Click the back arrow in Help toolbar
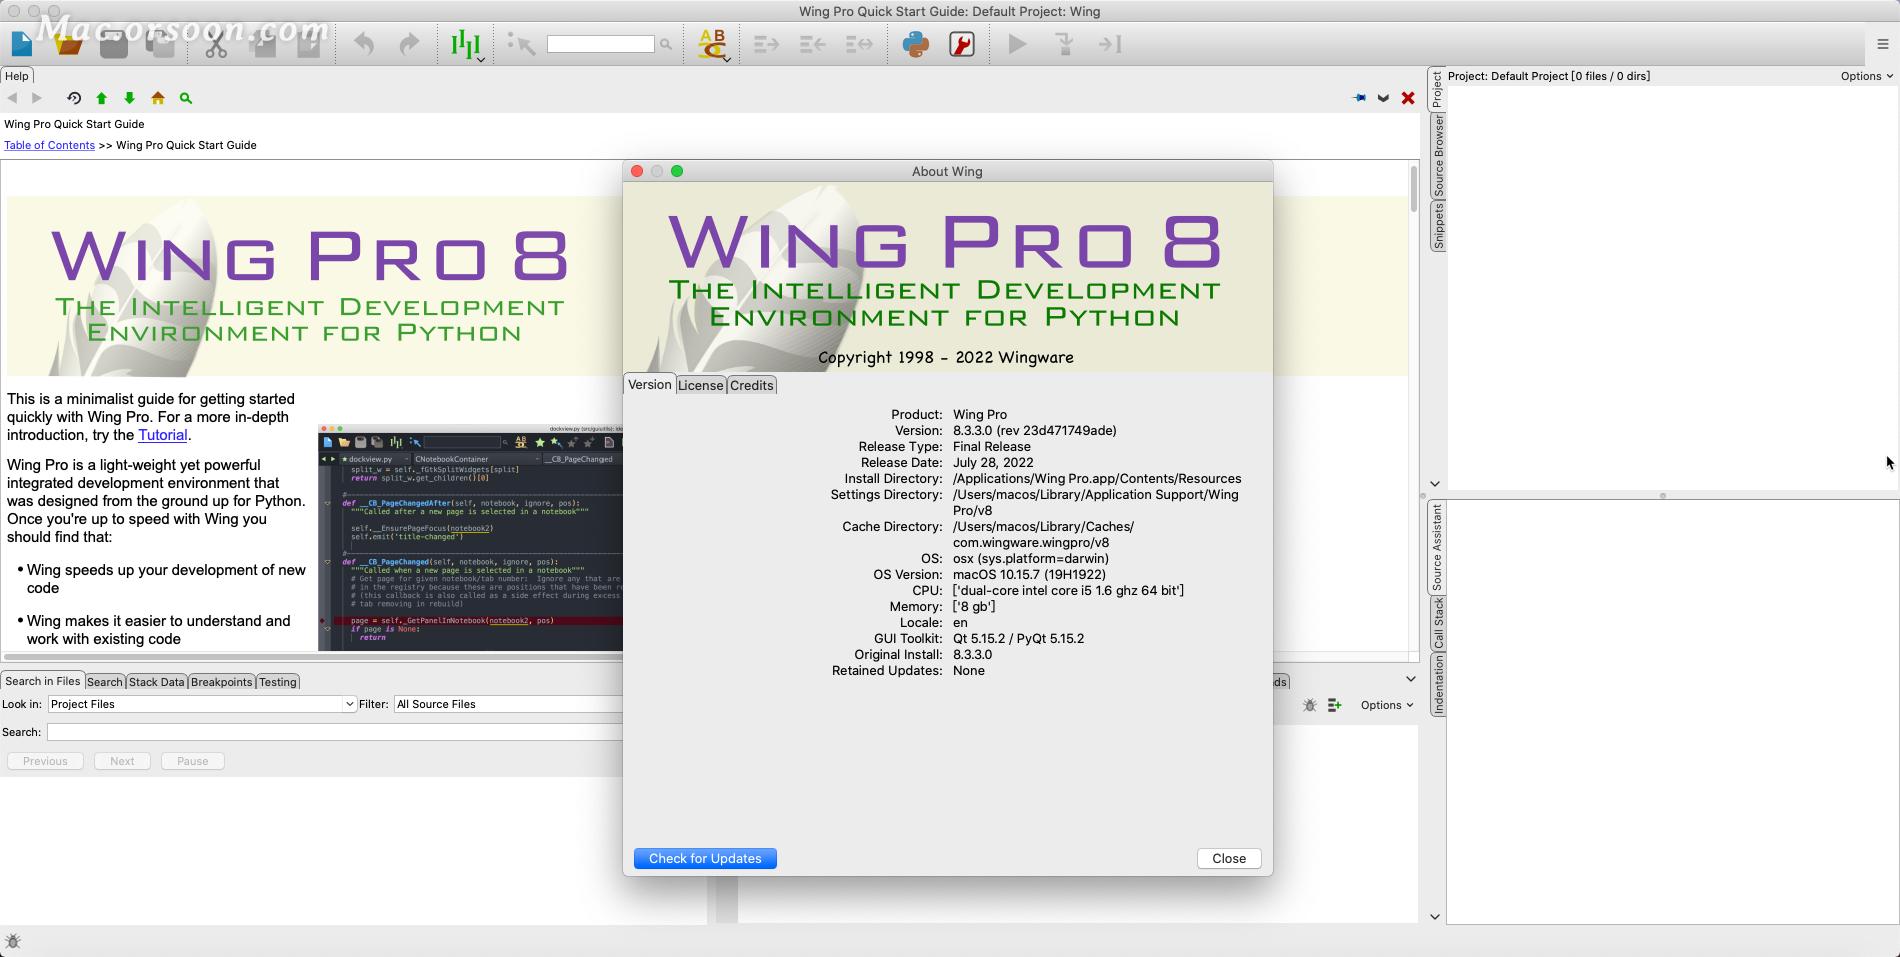 pyautogui.click(x=12, y=98)
